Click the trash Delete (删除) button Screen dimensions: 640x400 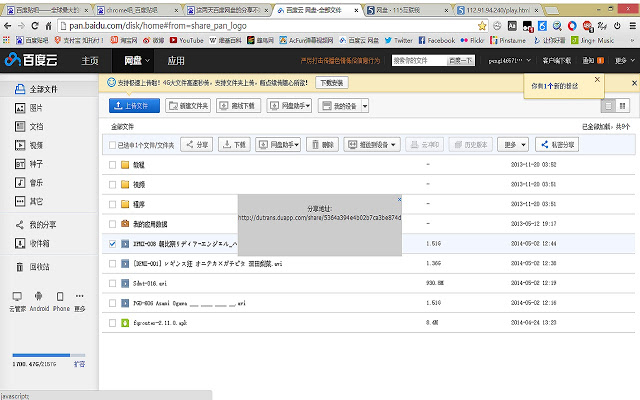pyautogui.click(x=322, y=144)
